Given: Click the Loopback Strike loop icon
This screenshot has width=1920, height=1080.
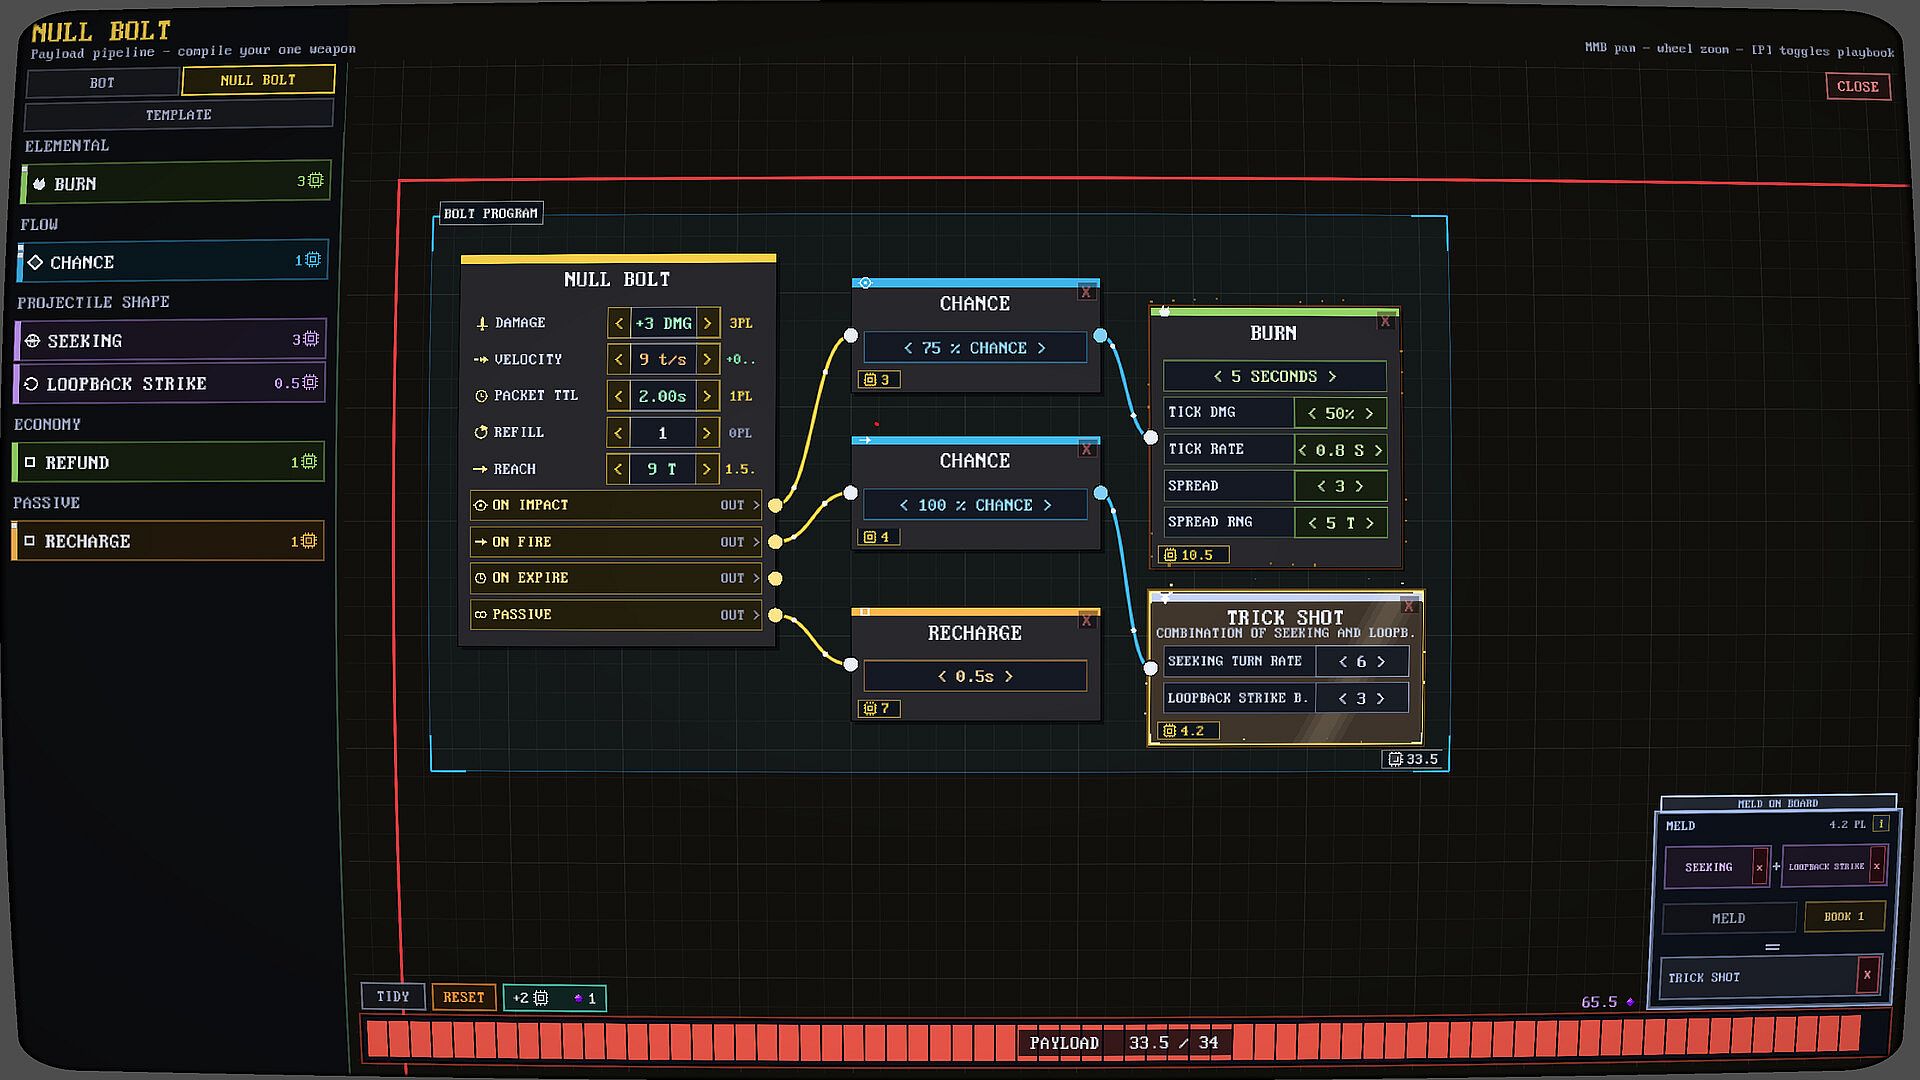Looking at the screenshot, I should coord(31,384).
